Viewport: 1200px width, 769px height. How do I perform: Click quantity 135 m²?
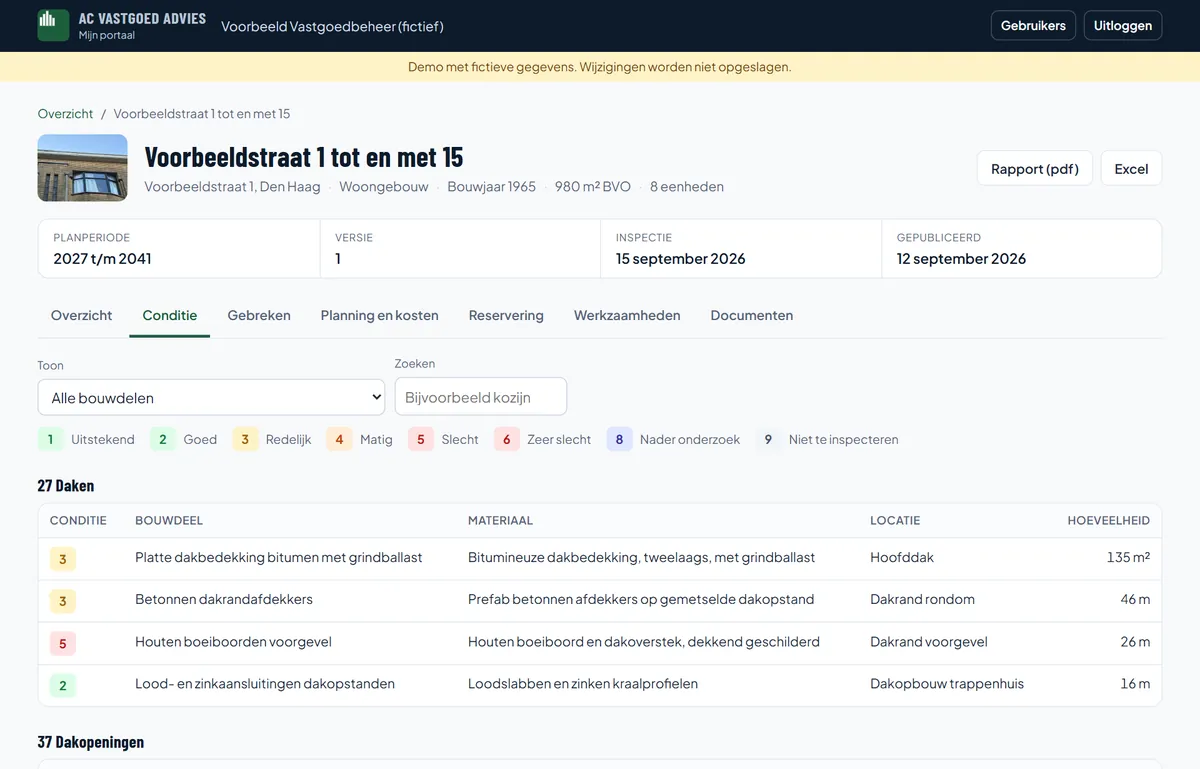tap(1128, 558)
